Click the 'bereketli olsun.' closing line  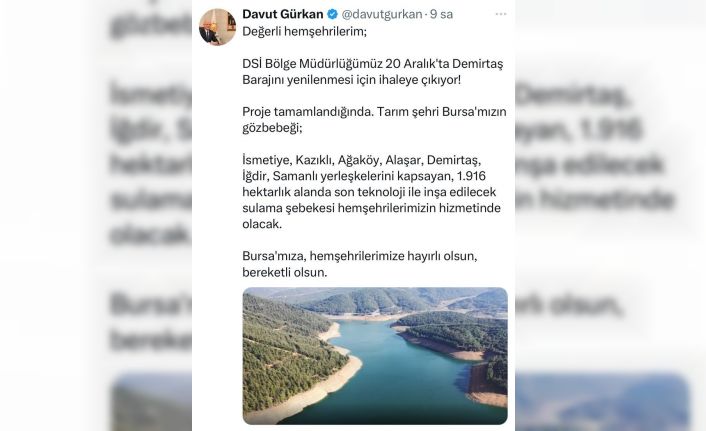click(x=285, y=272)
